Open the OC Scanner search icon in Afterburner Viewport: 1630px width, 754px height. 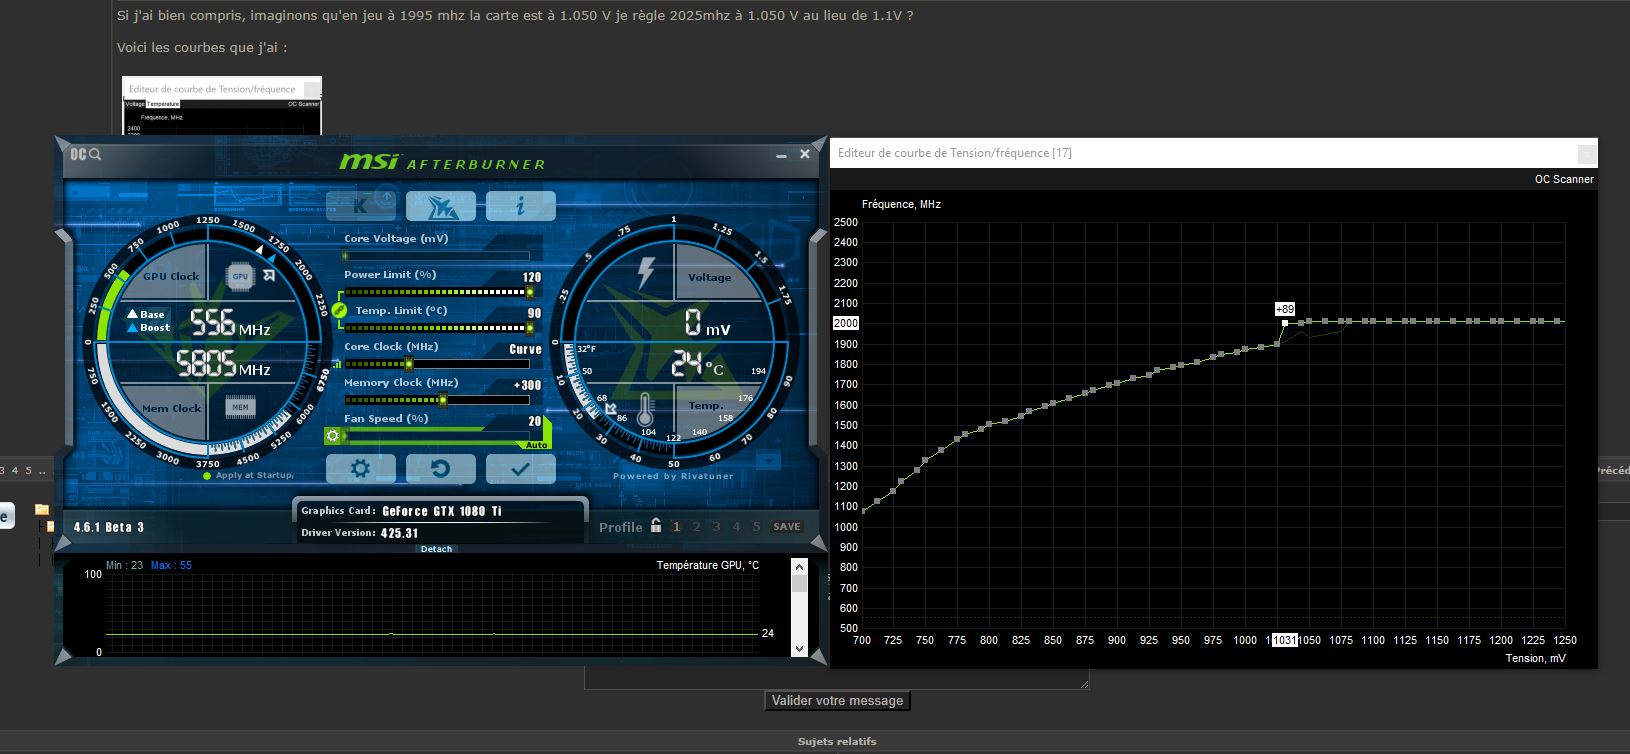pyautogui.click(x=86, y=154)
